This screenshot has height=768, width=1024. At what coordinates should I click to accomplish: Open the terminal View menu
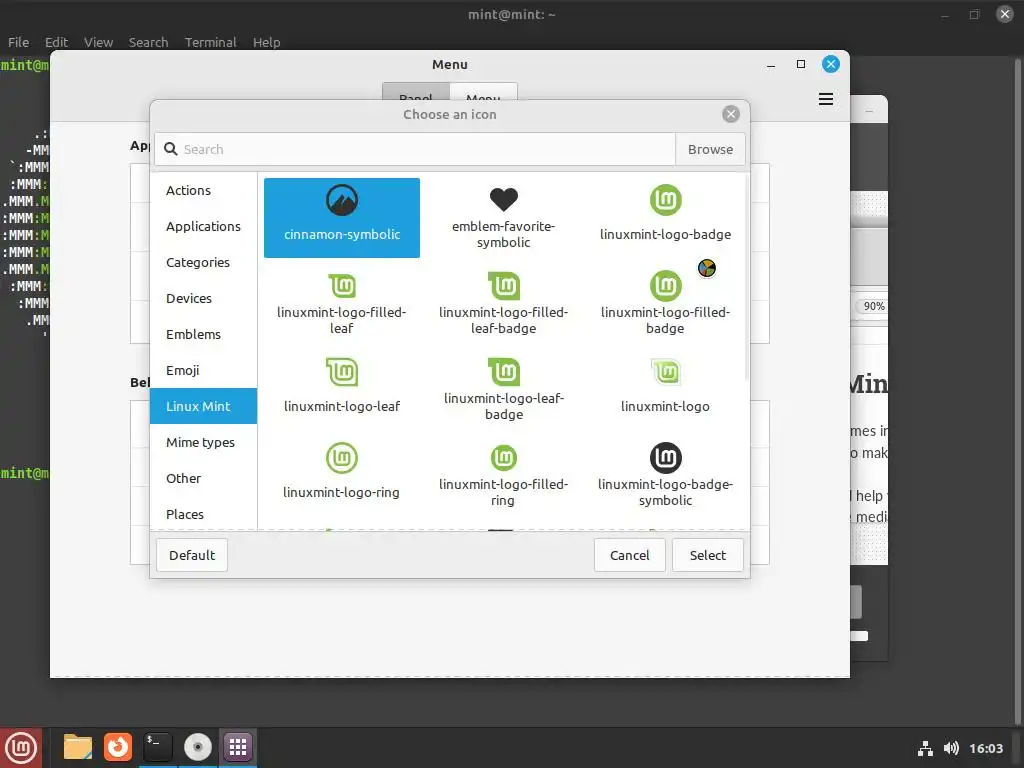pos(98,42)
